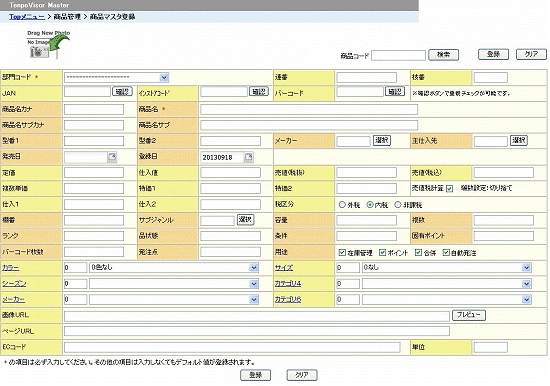Click the カラー label link
This screenshot has width=550, height=386.
tap(11, 268)
